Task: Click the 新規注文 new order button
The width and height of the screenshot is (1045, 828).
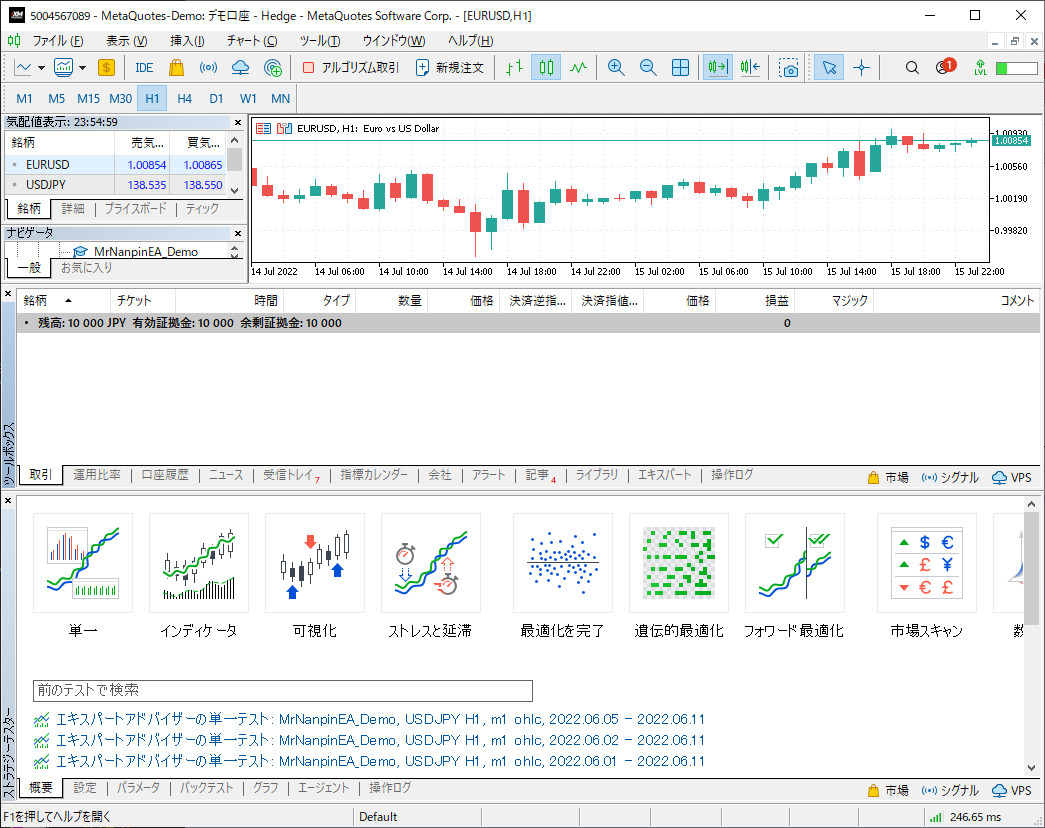Action: pyautogui.click(x=449, y=67)
